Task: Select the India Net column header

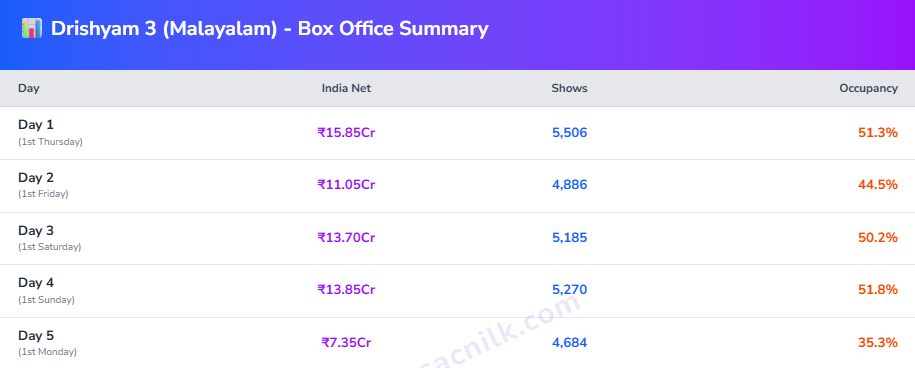Action: point(346,89)
